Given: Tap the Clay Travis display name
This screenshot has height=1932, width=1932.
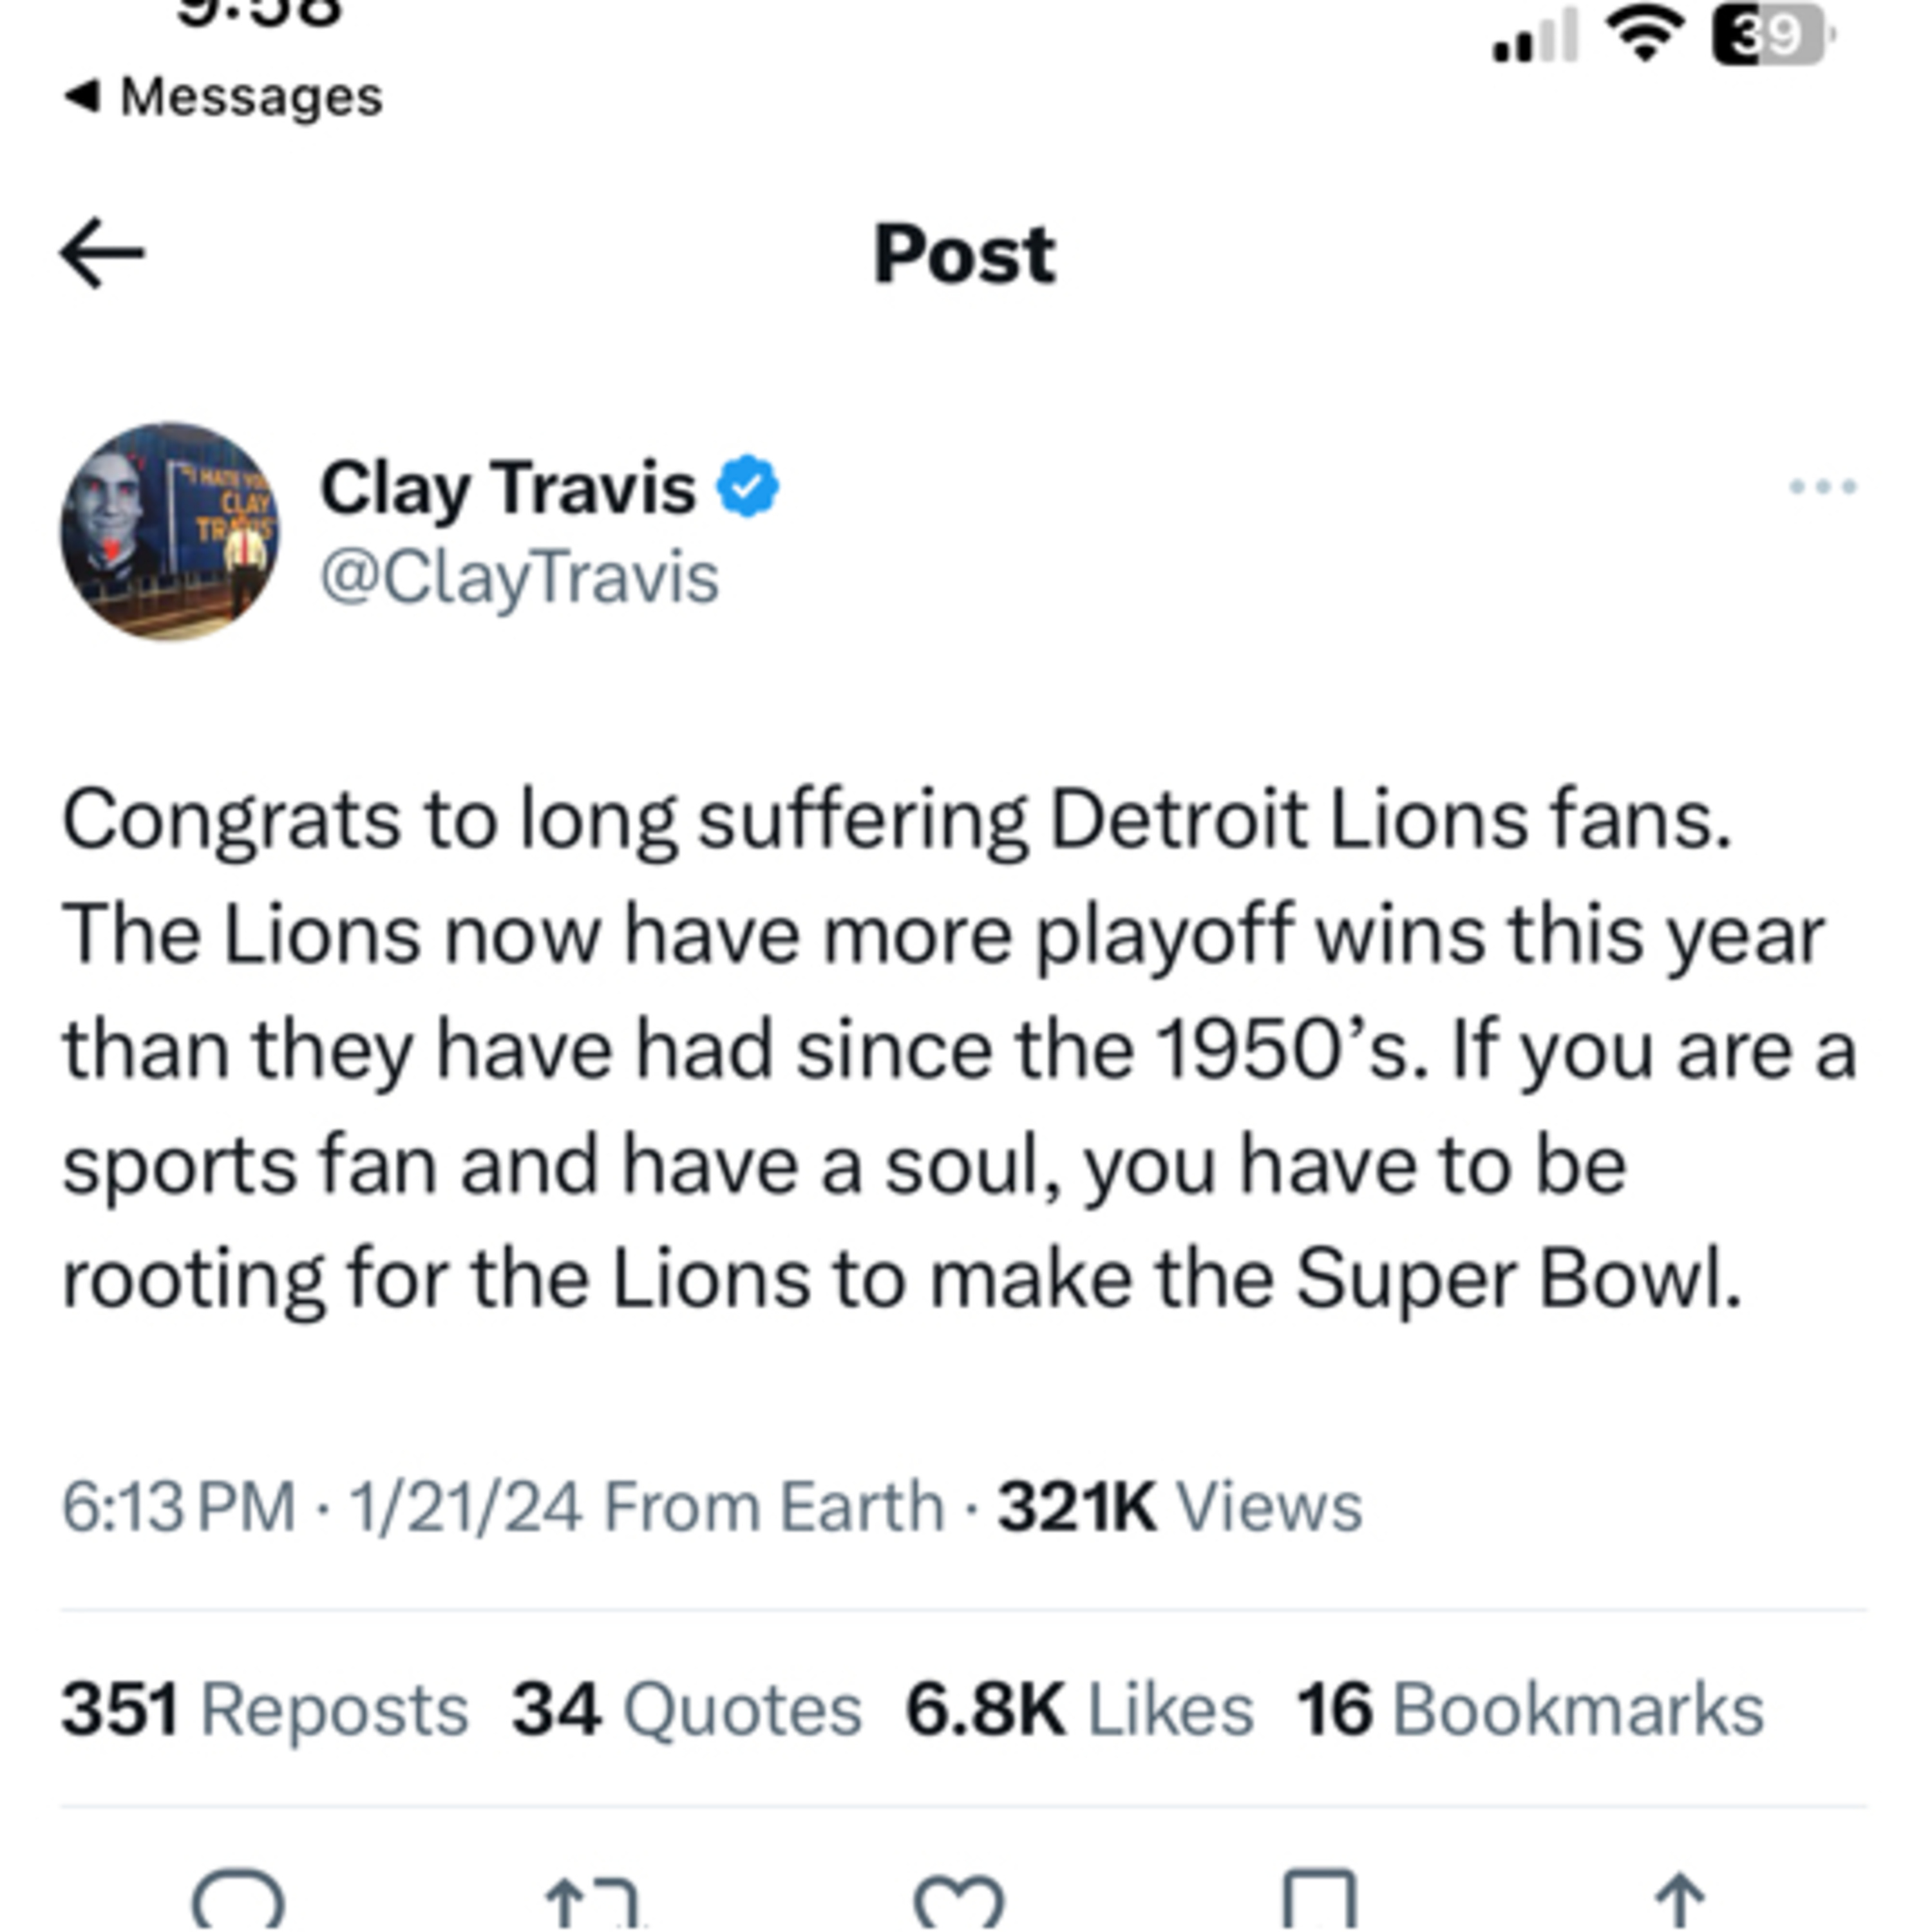Looking at the screenshot, I should [x=507, y=488].
